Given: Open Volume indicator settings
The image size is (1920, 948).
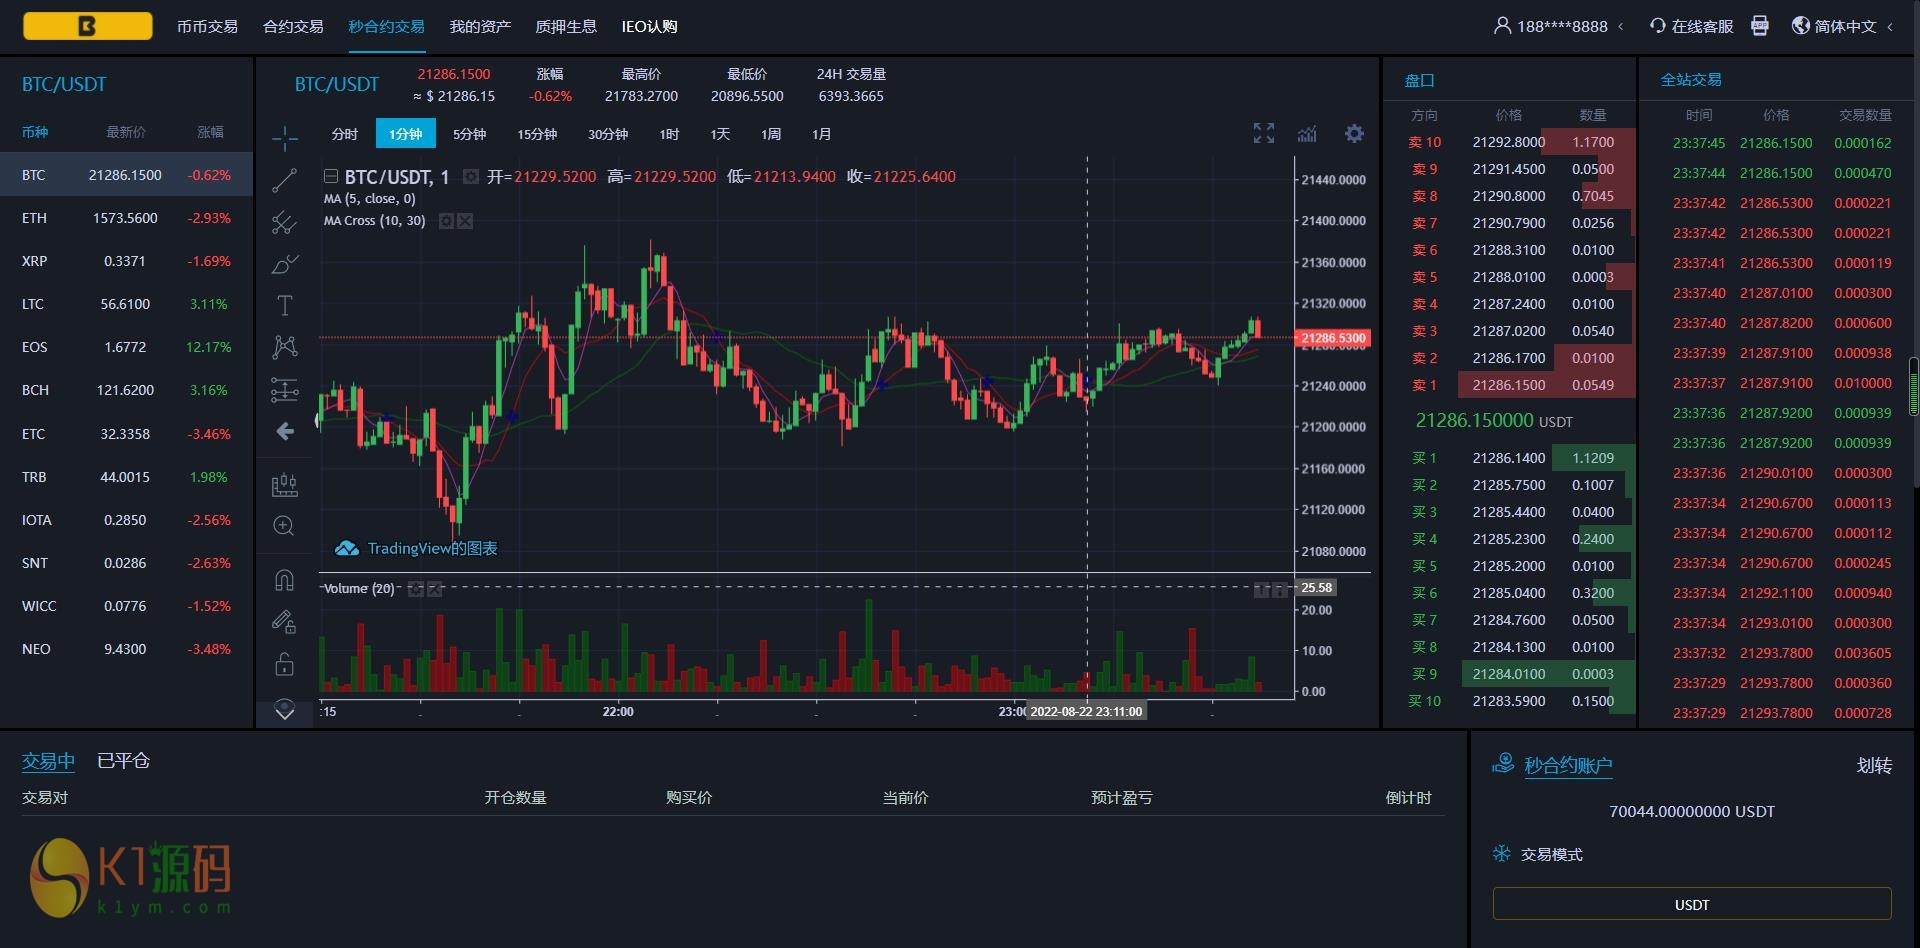Looking at the screenshot, I should pyautogui.click(x=416, y=589).
